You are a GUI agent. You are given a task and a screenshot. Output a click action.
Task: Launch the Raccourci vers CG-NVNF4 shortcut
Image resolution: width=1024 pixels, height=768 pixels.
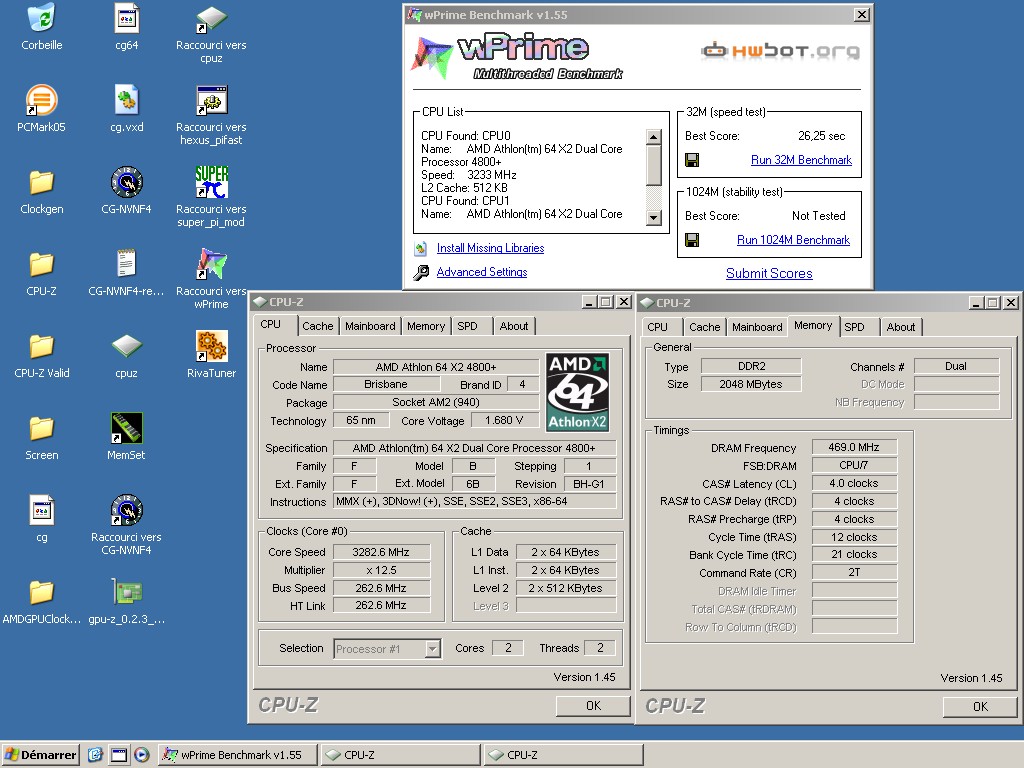tap(126, 511)
